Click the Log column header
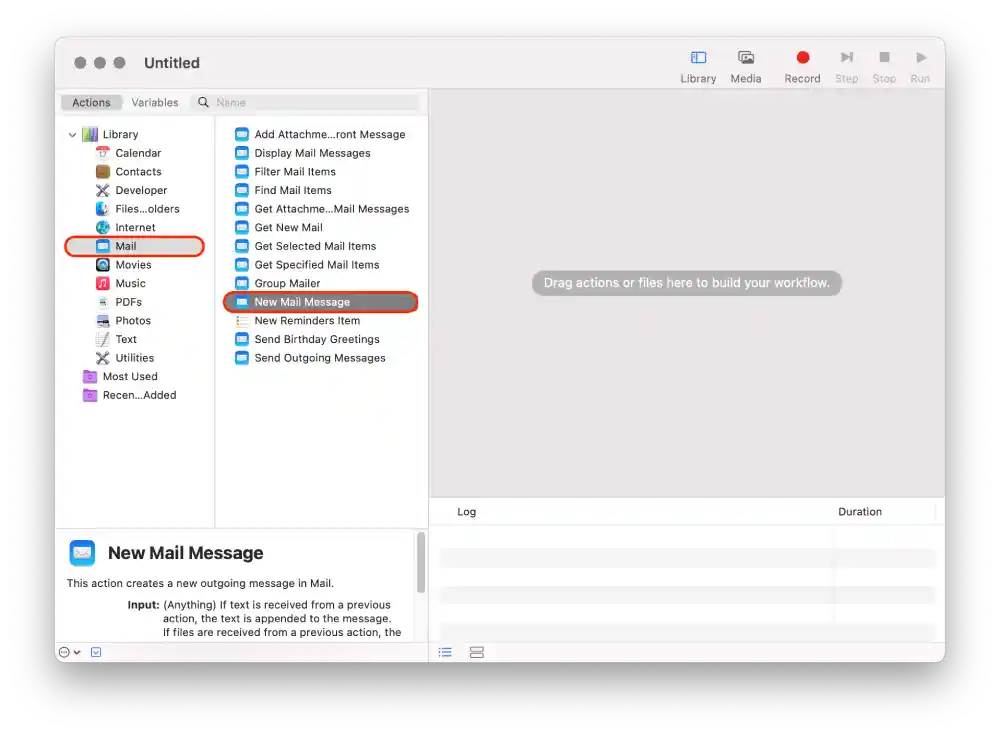This screenshot has height=735, width=1000. tap(466, 512)
